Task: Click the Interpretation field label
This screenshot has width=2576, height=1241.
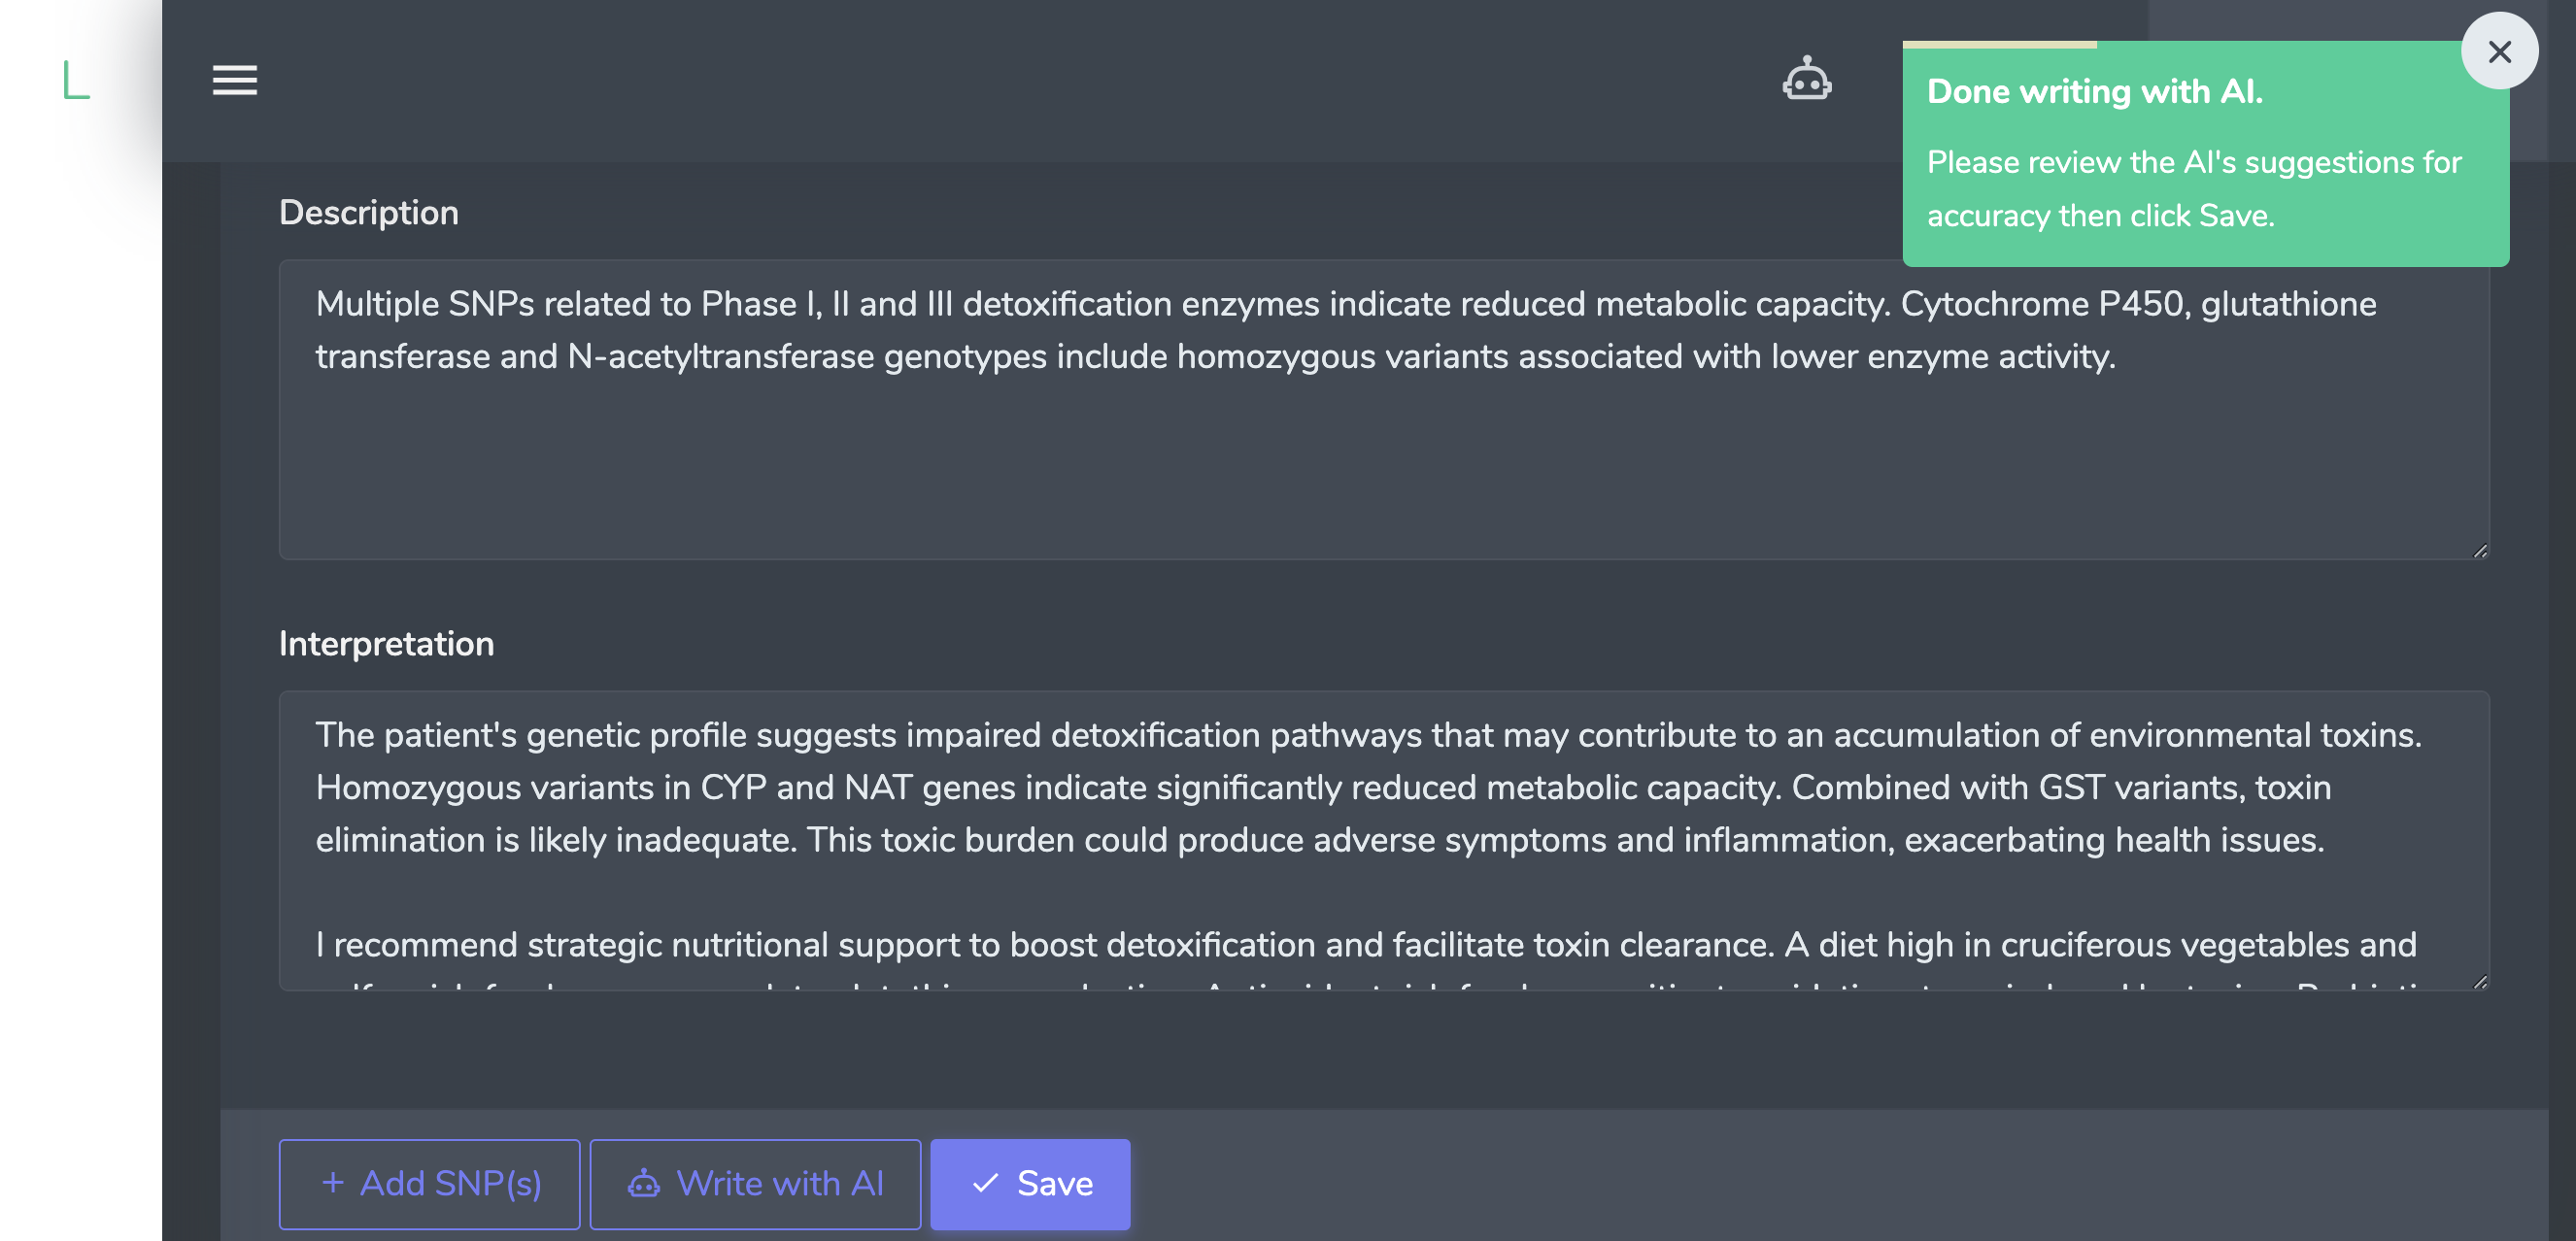Action: click(386, 644)
